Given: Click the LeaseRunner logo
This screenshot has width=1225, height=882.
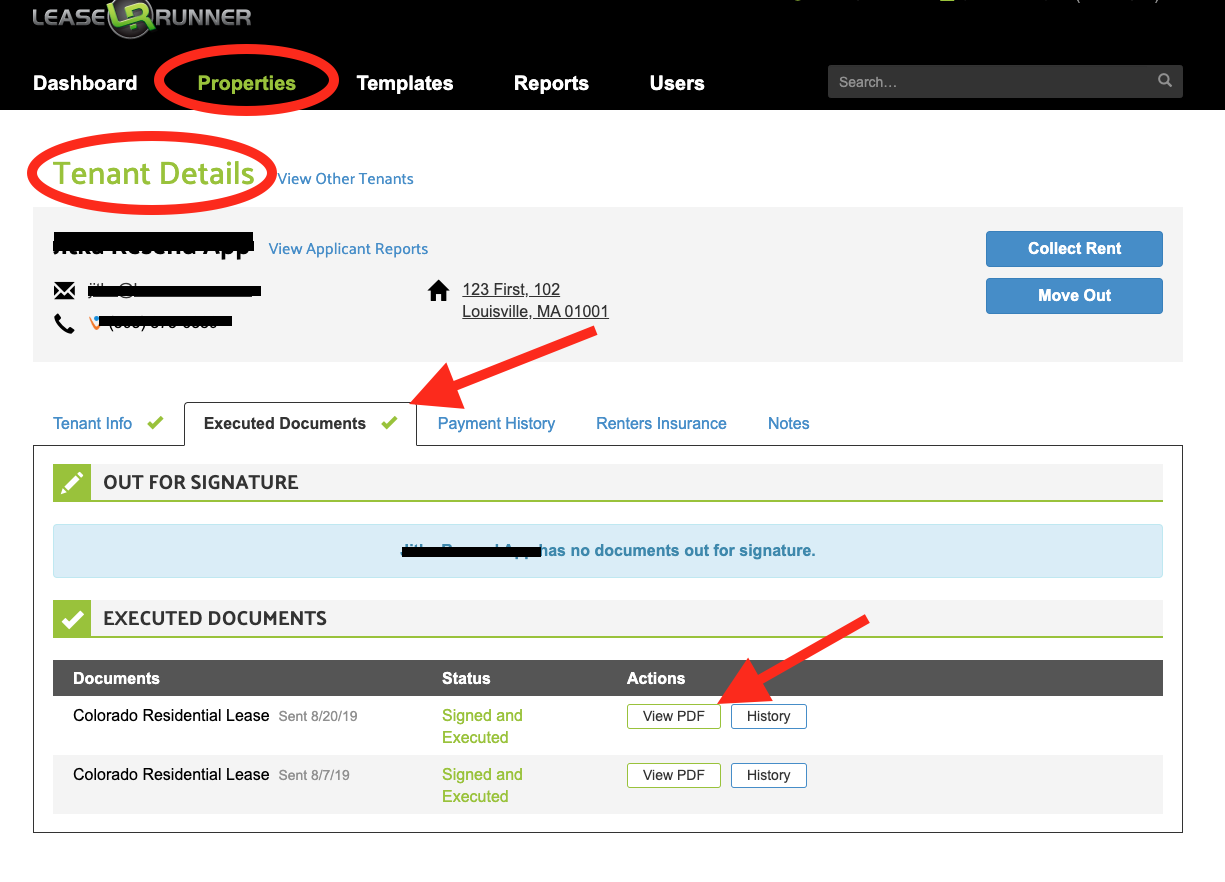Looking at the screenshot, I should coord(142,17).
